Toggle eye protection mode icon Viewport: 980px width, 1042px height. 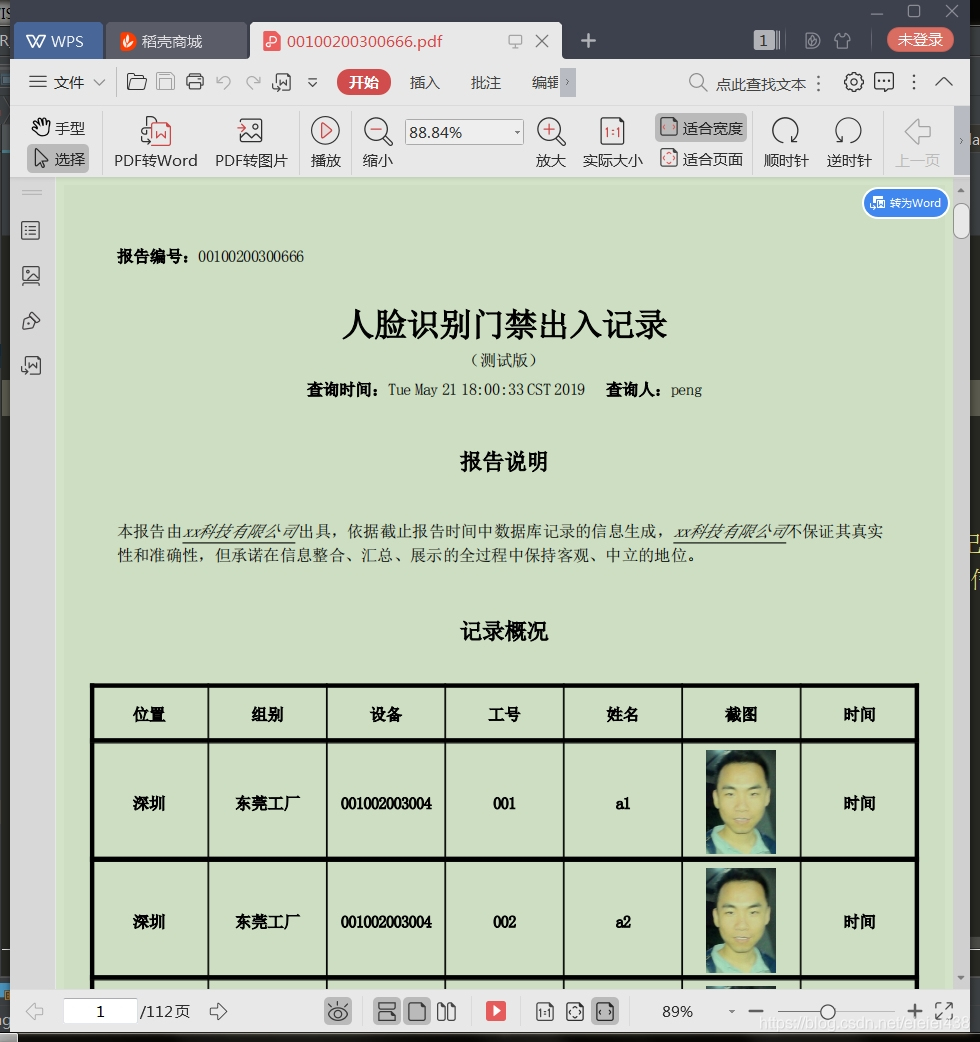point(338,1011)
